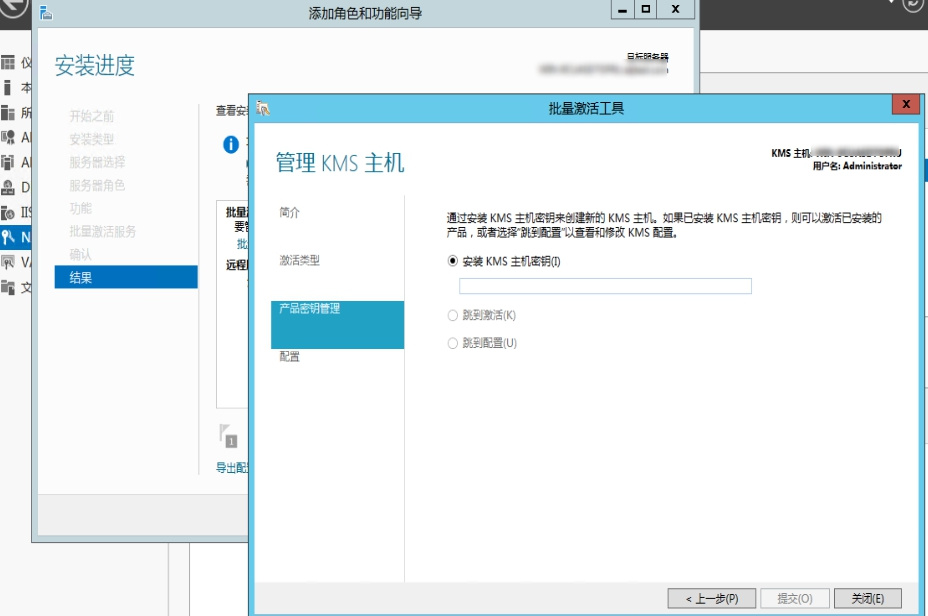
Task: Click the 导出配置 link in the roles wizard
Action: click(x=232, y=467)
